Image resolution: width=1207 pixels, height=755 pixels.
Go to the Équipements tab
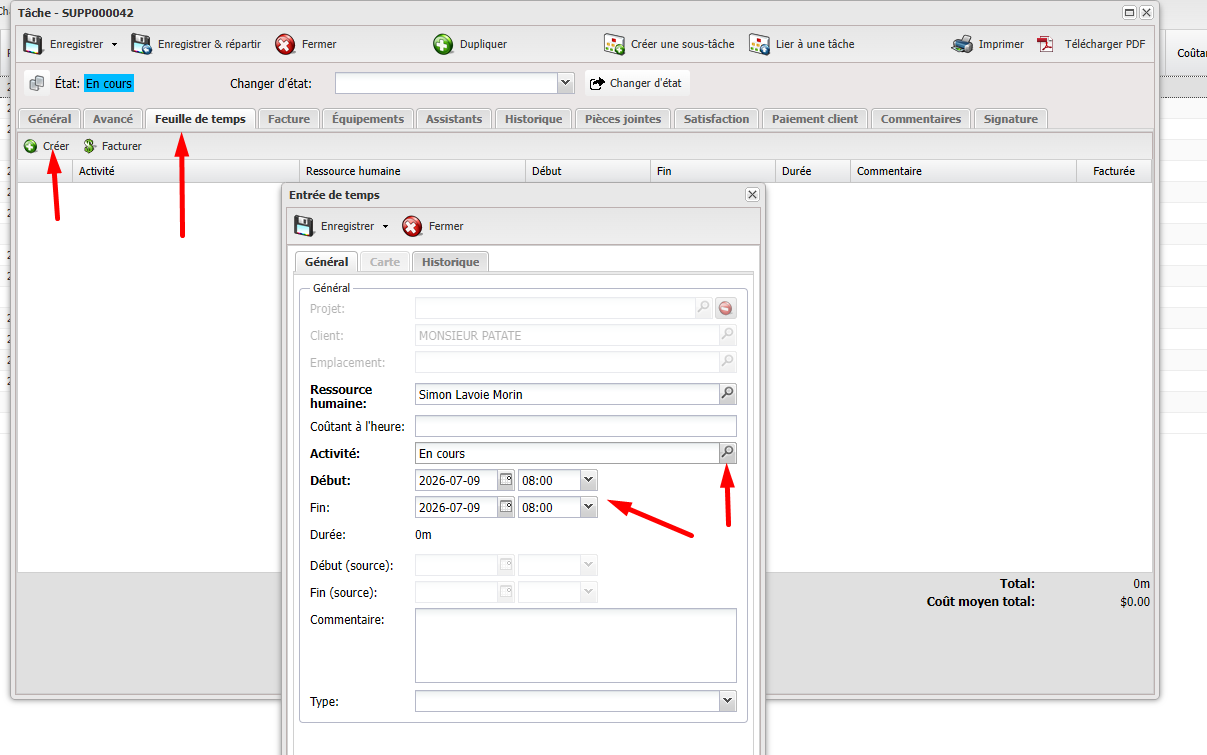coord(368,119)
